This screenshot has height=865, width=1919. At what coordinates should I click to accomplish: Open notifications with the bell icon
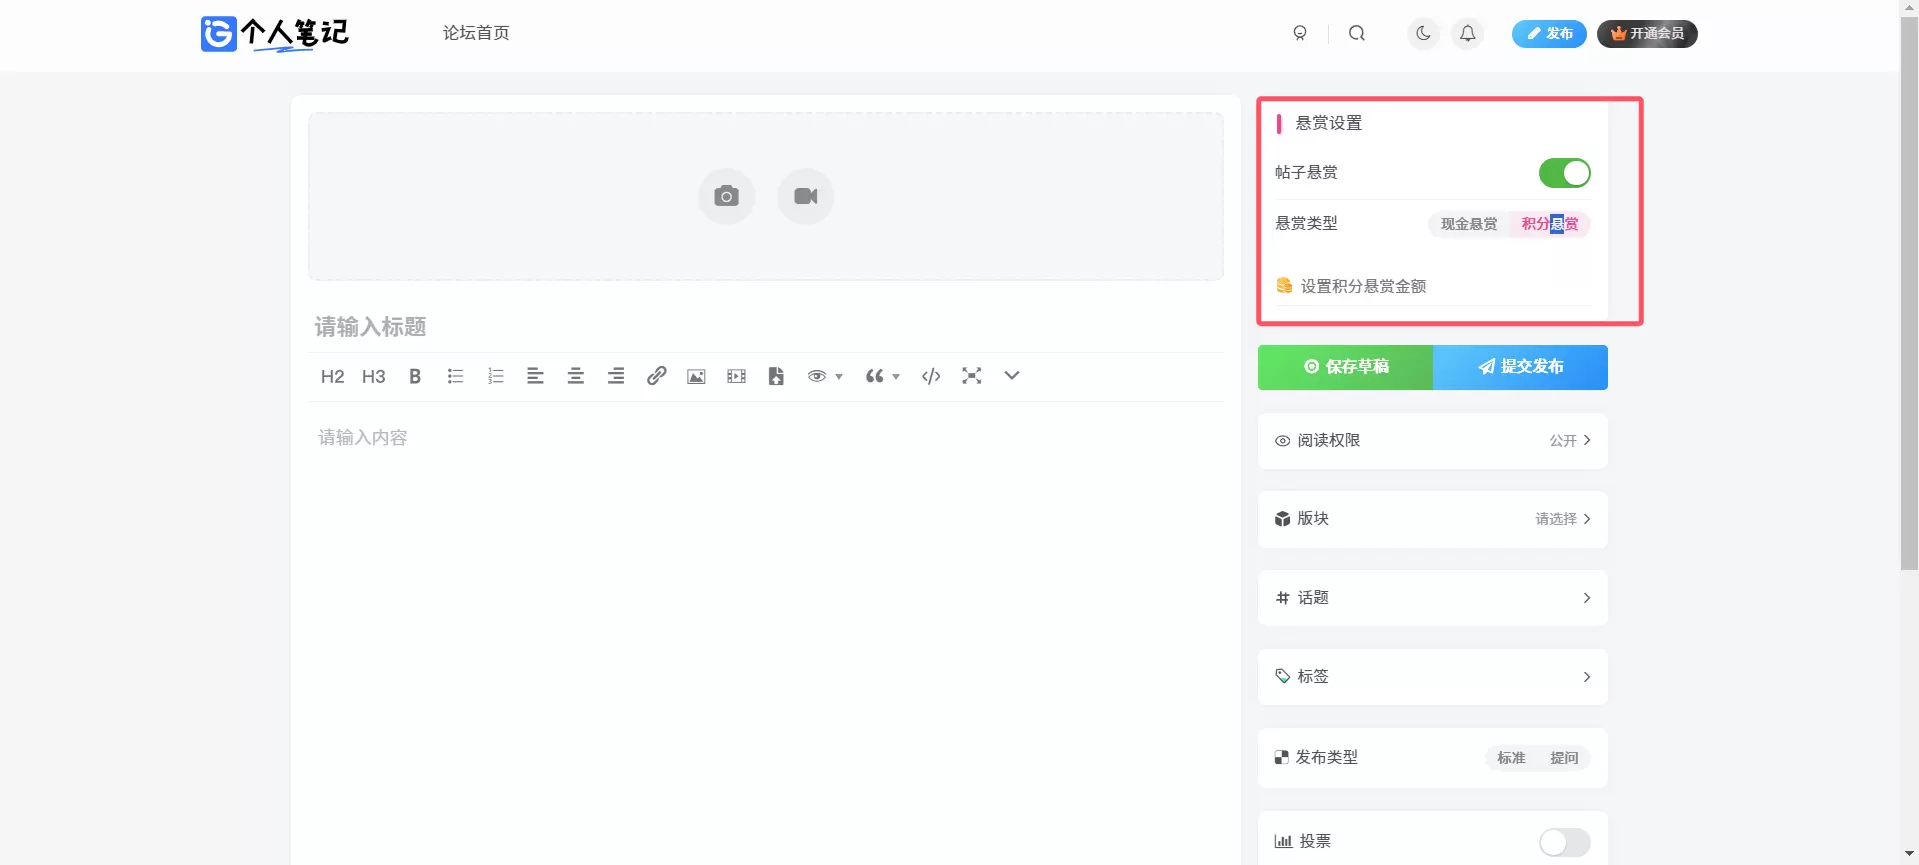pyautogui.click(x=1467, y=33)
